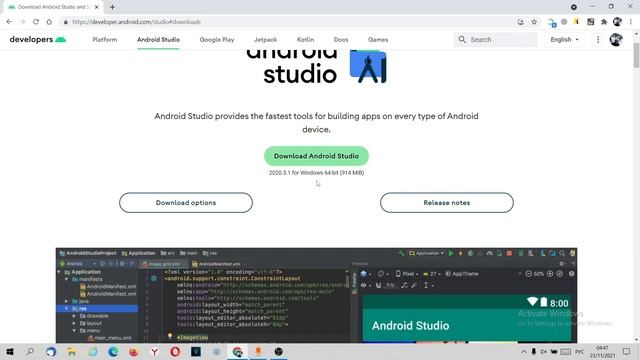The height and width of the screenshot is (360, 640).
Task: Click the Android Studio IDE screenshot image
Action: click(x=316, y=295)
